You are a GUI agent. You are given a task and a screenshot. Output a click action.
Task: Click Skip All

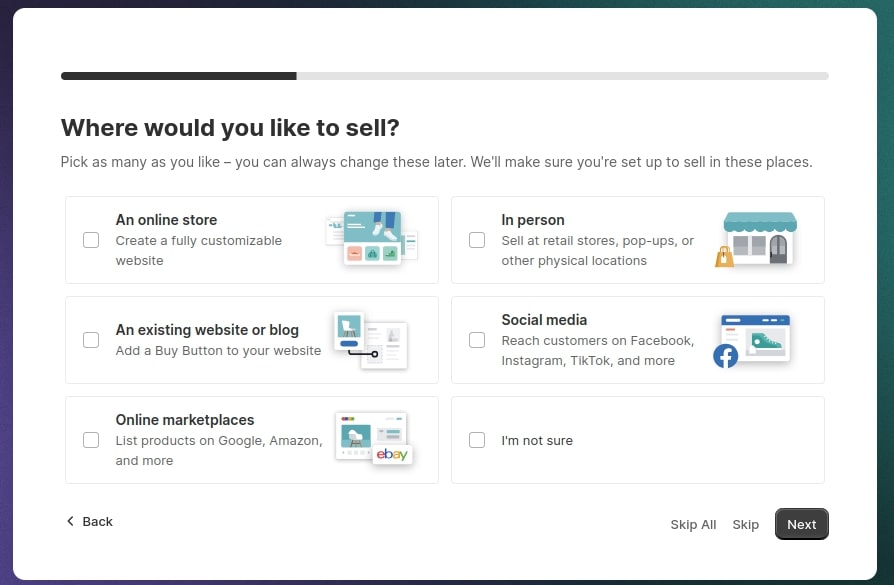(x=693, y=524)
